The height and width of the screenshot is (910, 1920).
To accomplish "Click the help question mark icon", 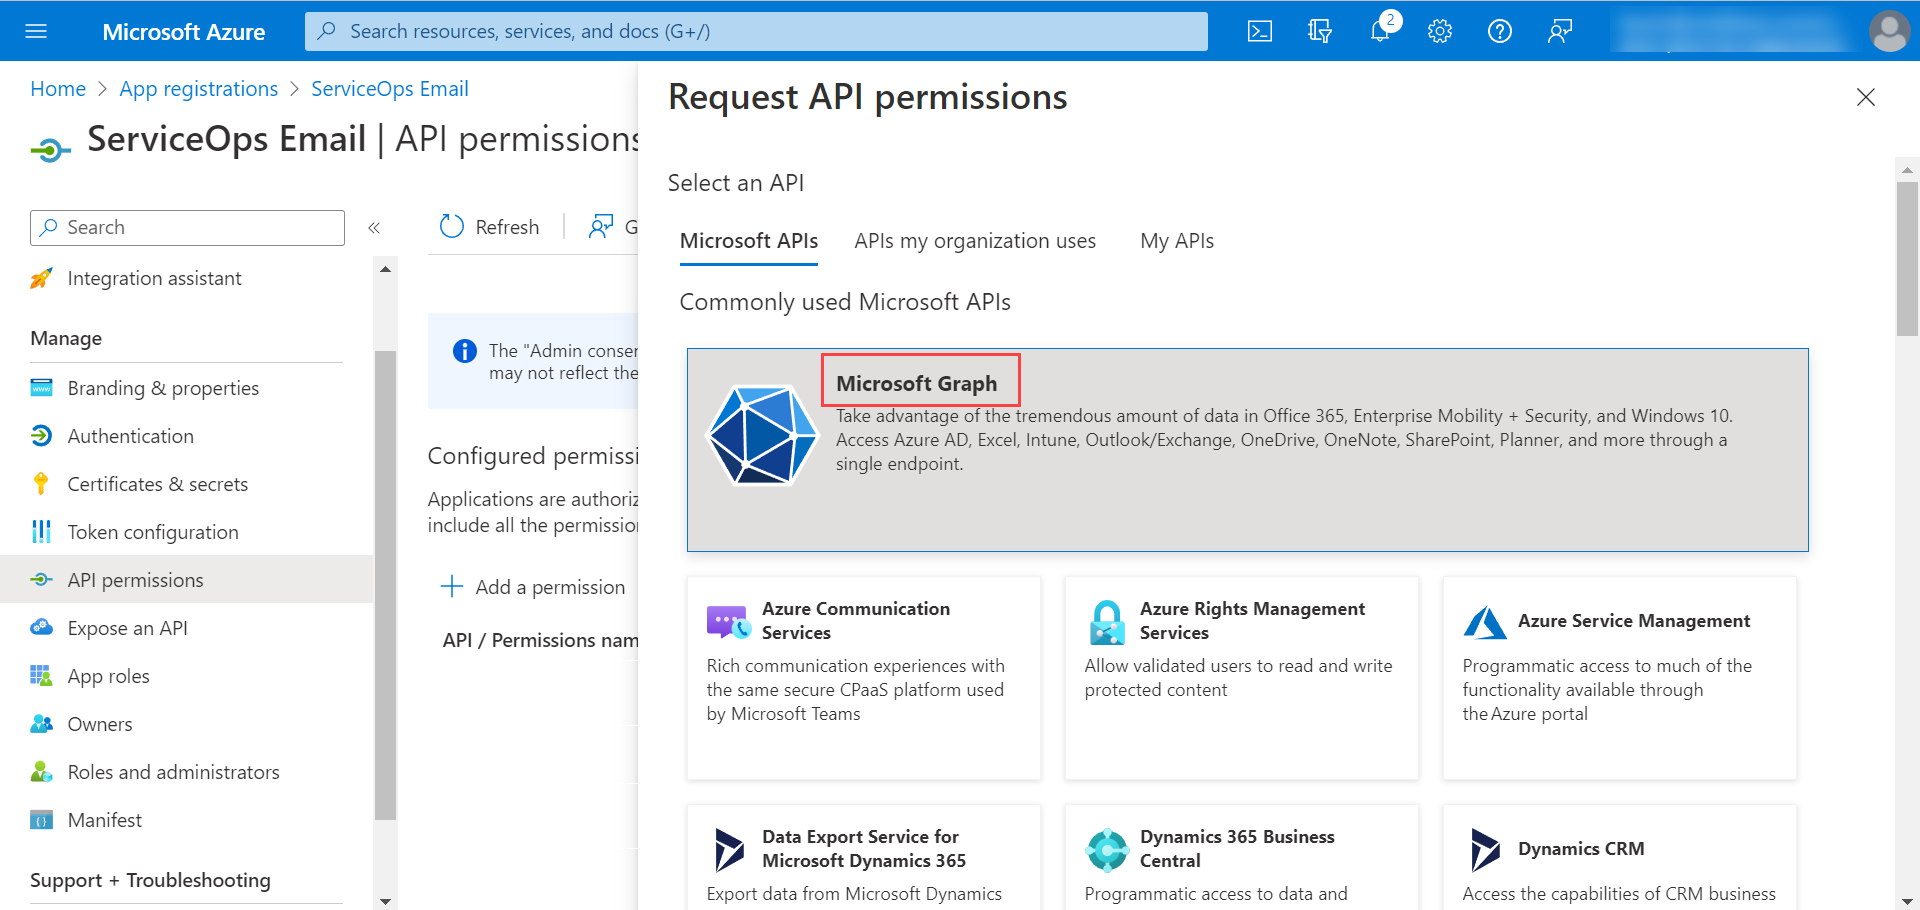I will pos(1500,31).
